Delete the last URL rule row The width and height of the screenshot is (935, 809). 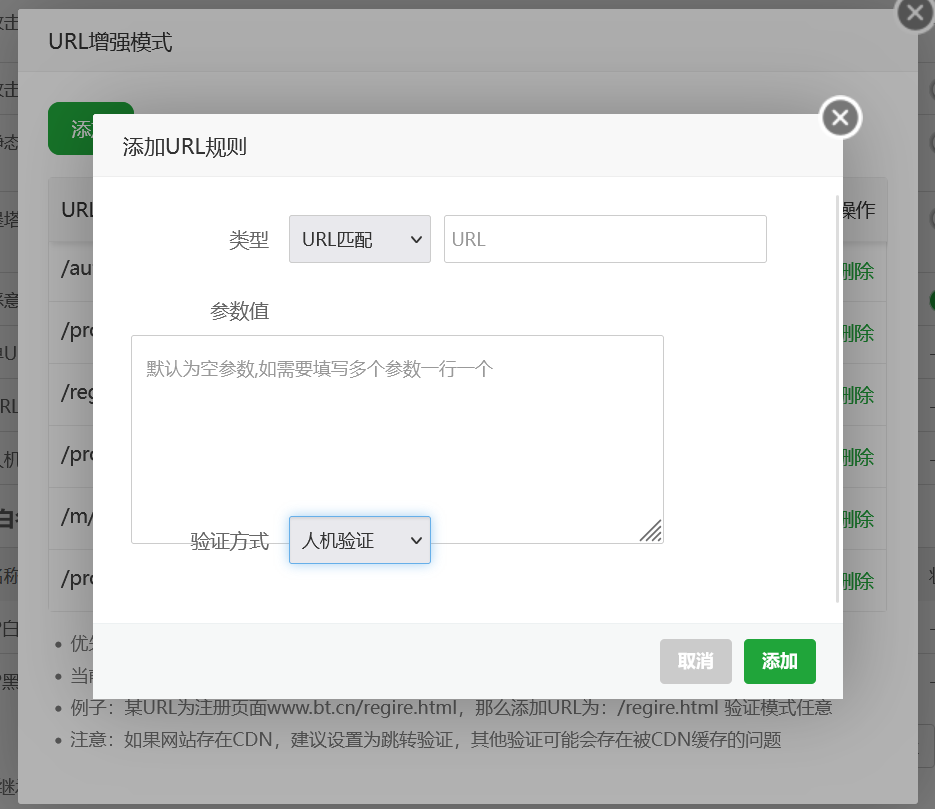click(x=859, y=581)
